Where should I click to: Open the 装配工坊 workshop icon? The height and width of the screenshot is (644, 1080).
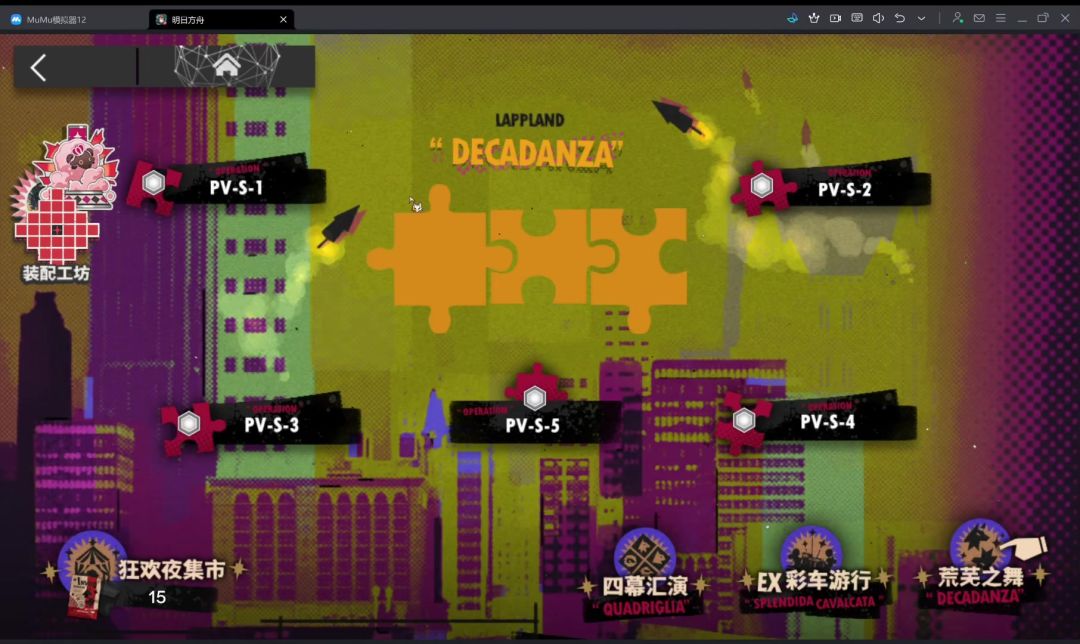coord(58,205)
